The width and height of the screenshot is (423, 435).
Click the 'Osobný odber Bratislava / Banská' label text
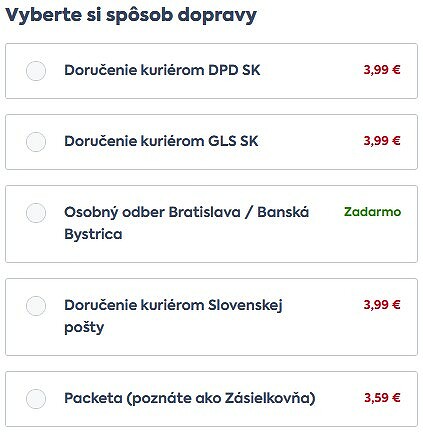click(x=187, y=213)
